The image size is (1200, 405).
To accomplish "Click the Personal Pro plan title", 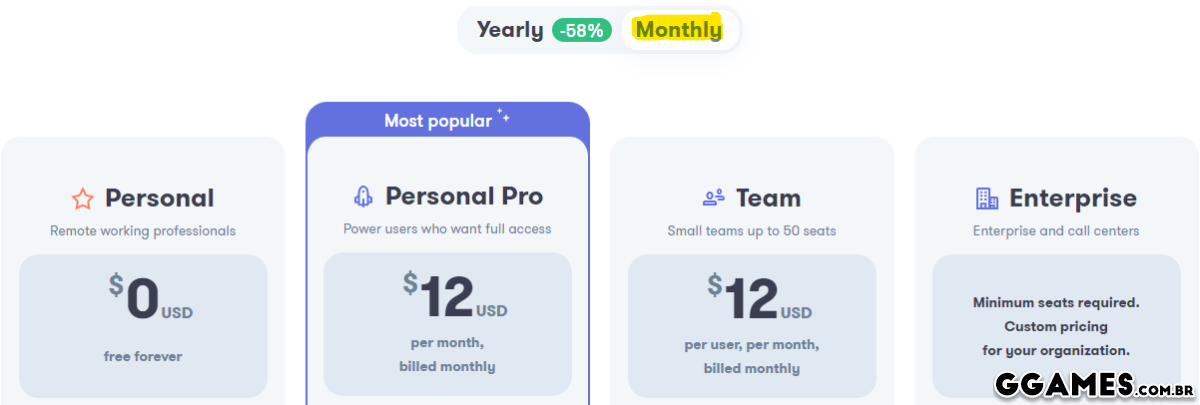I will pos(464,196).
